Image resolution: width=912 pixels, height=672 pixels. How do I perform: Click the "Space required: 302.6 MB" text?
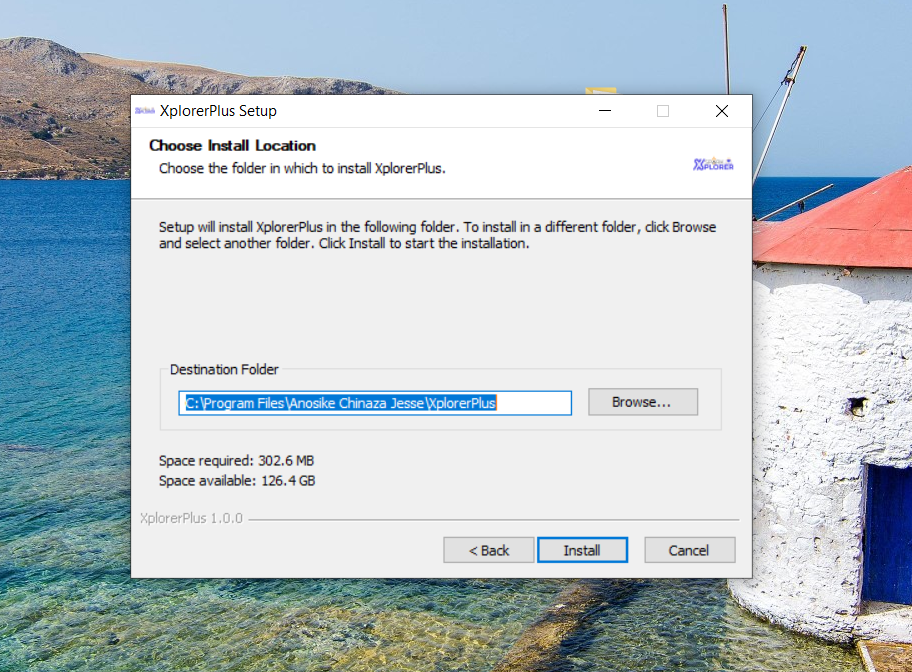[237, 461]
